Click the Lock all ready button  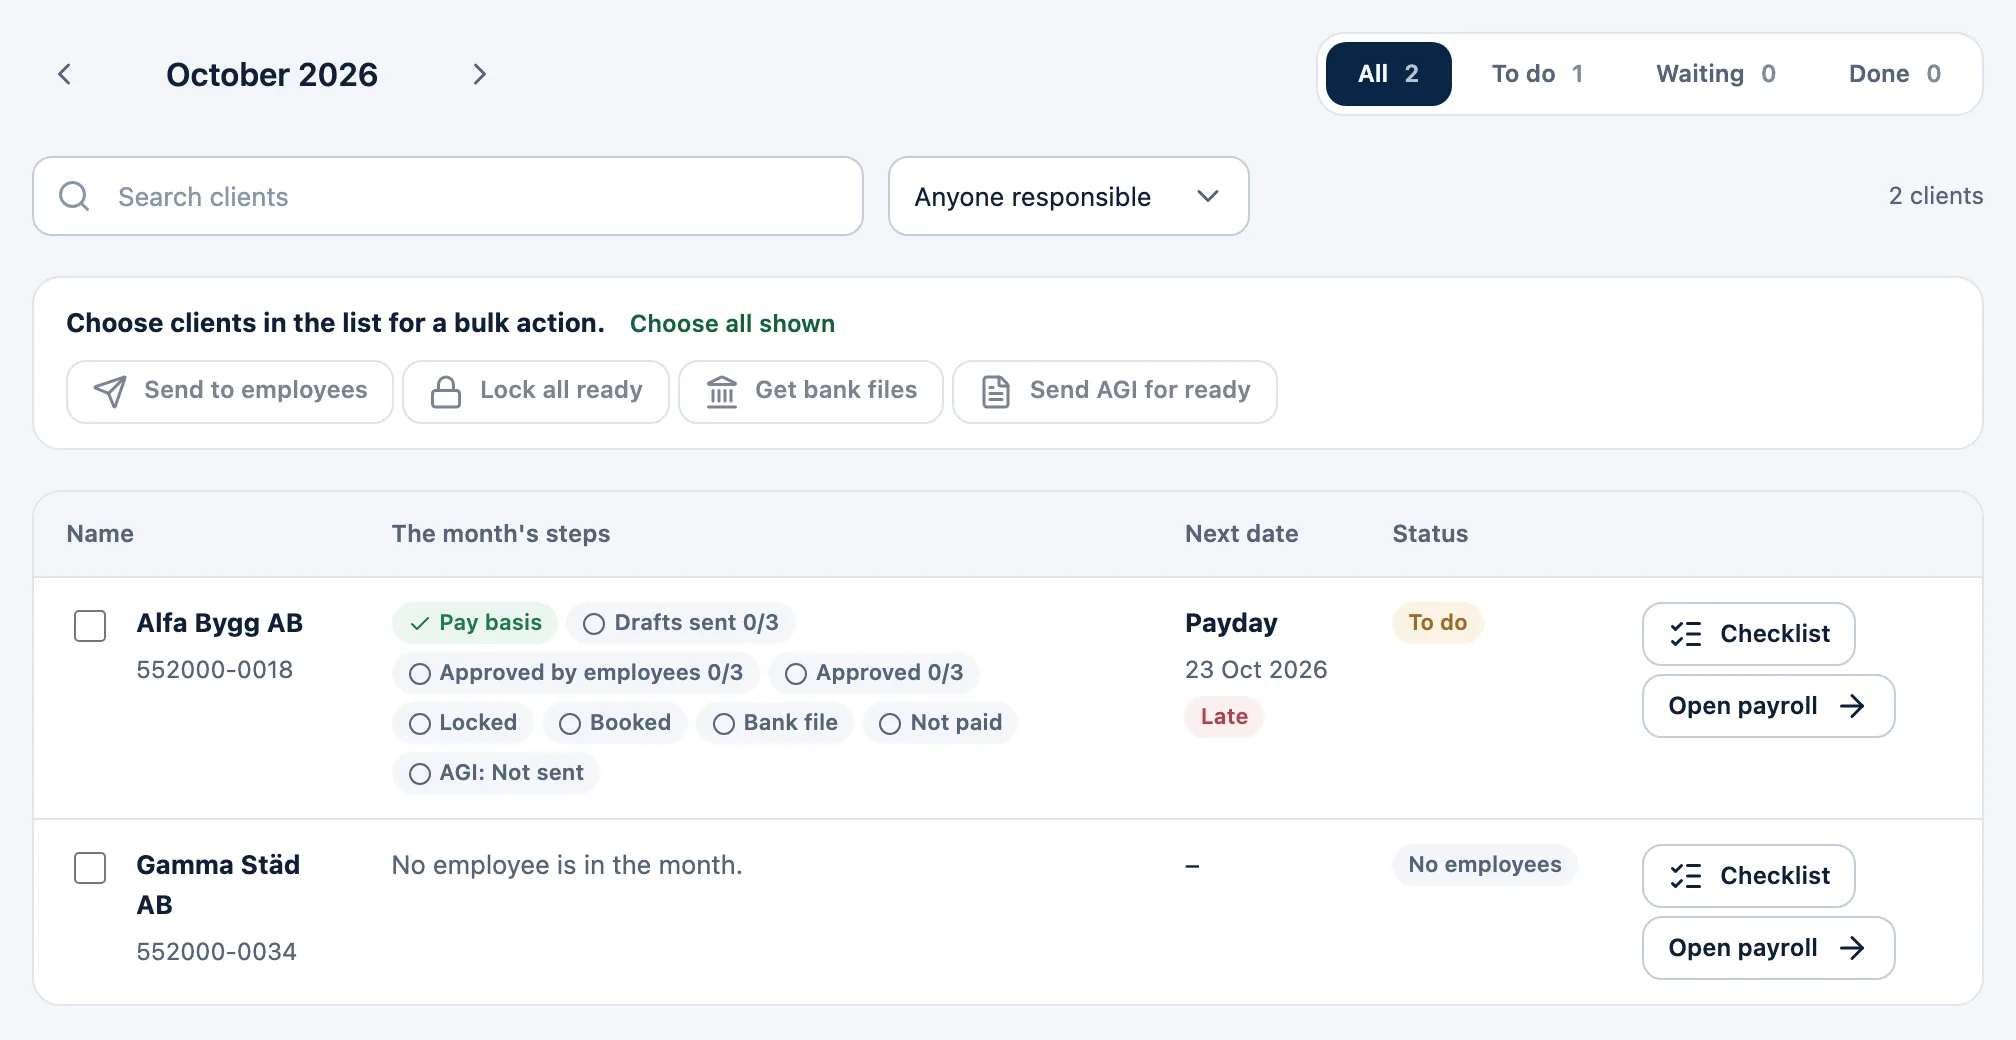point(536,391)
